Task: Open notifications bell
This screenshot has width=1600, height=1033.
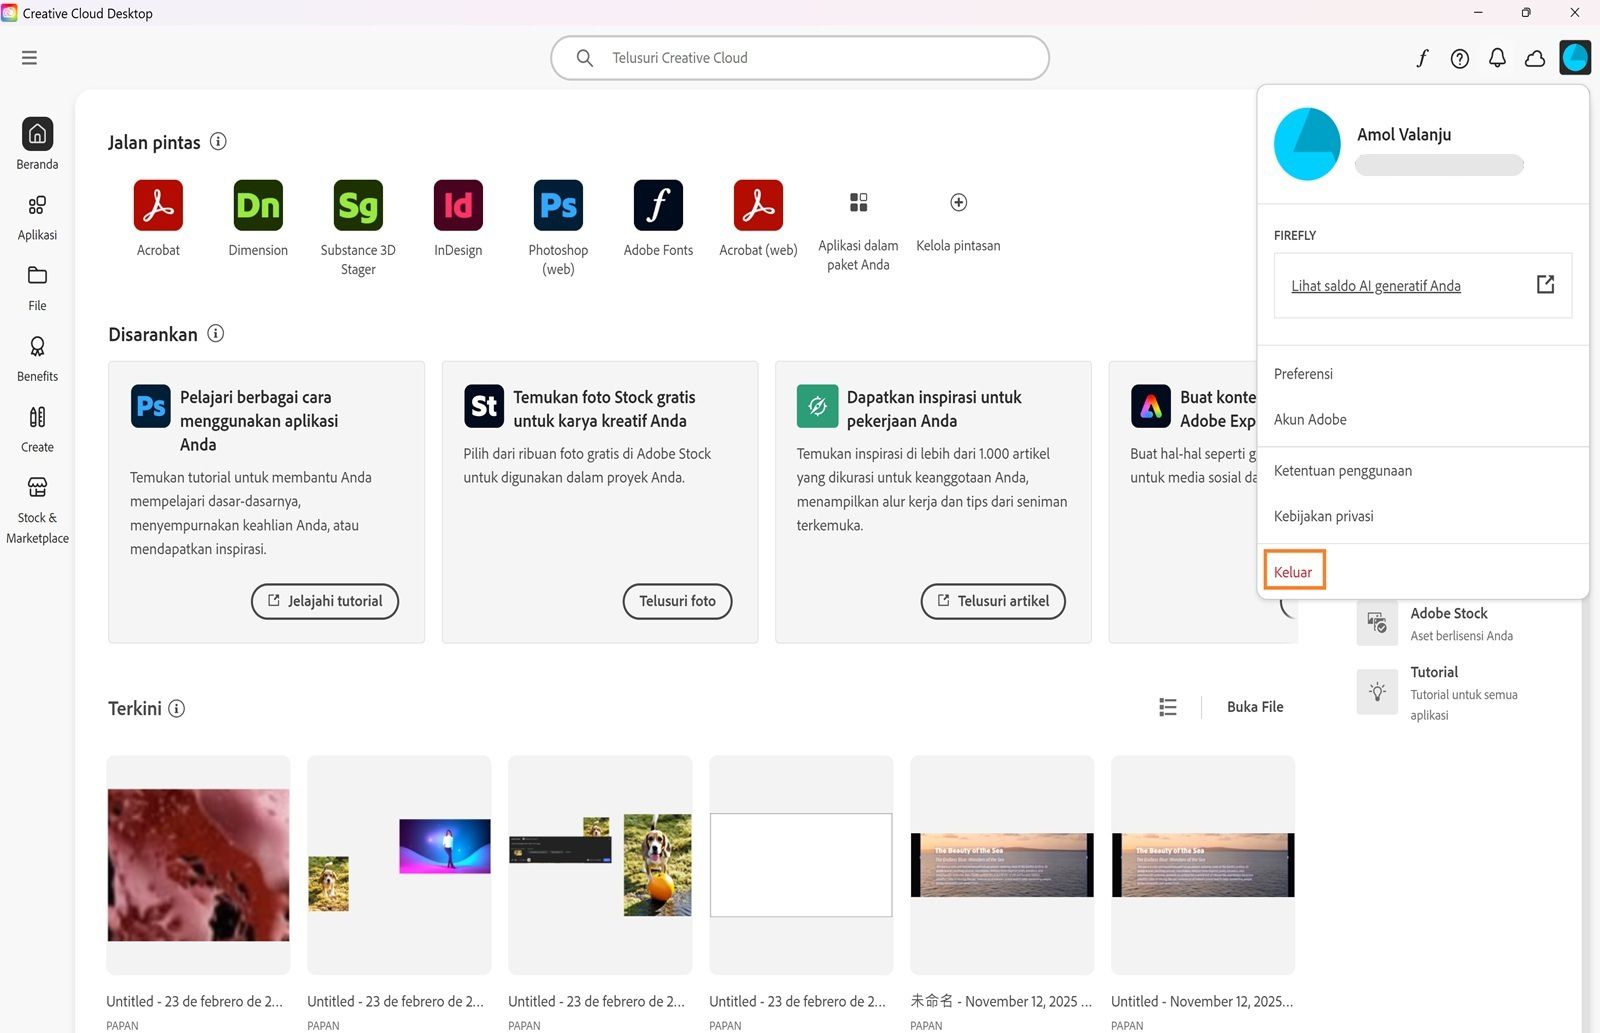Action: point(1497,58)
